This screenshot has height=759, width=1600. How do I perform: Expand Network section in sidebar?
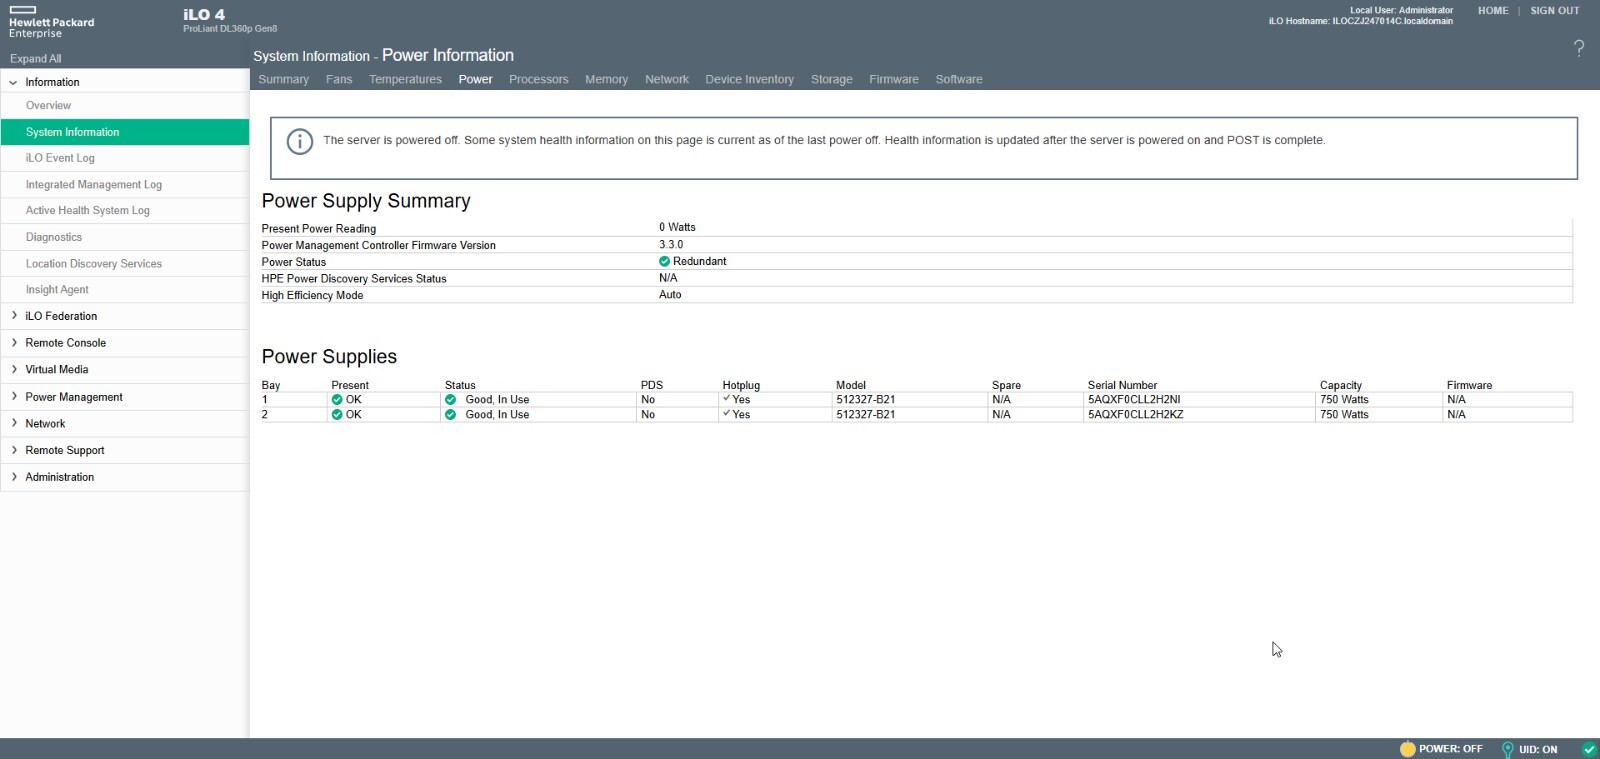tap(13, 423)
